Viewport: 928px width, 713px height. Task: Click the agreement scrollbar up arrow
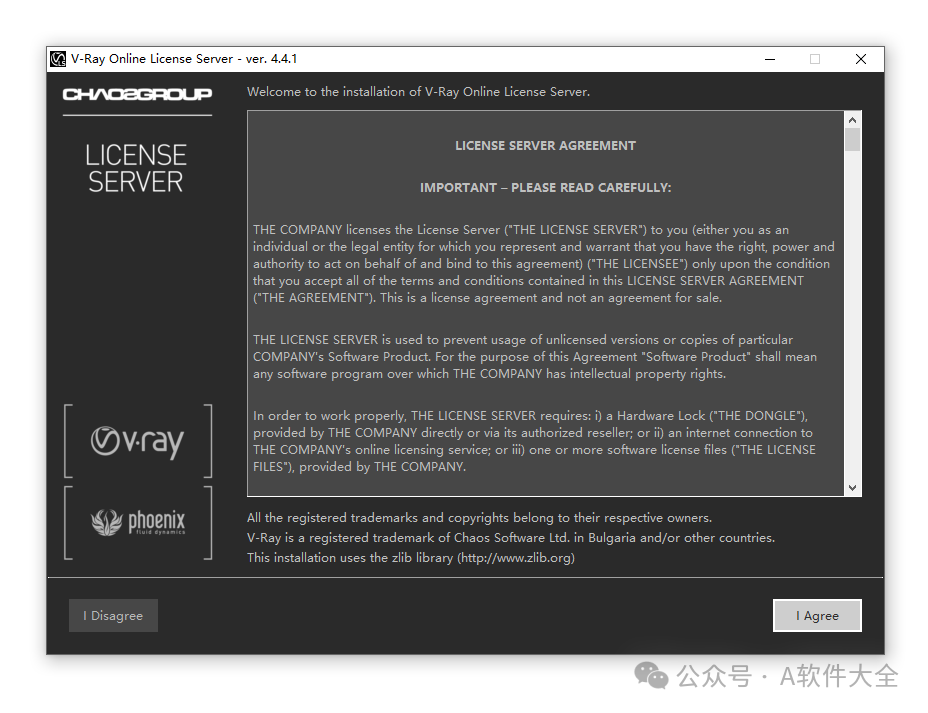click(852, 120)
